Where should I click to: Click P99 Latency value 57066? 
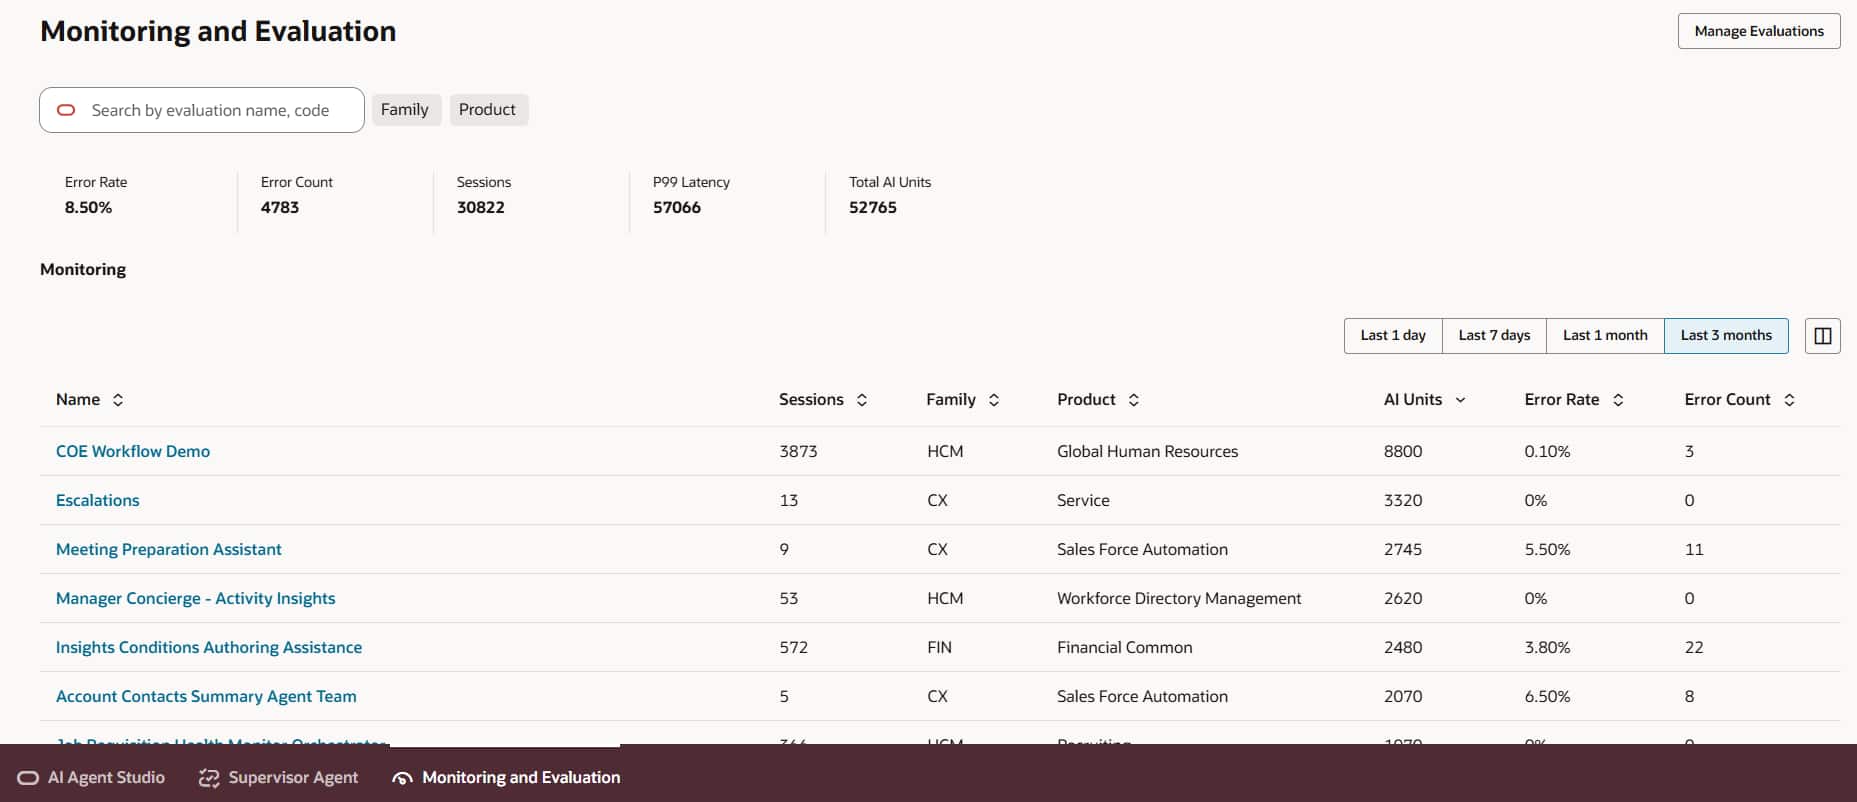click(677, 208)
